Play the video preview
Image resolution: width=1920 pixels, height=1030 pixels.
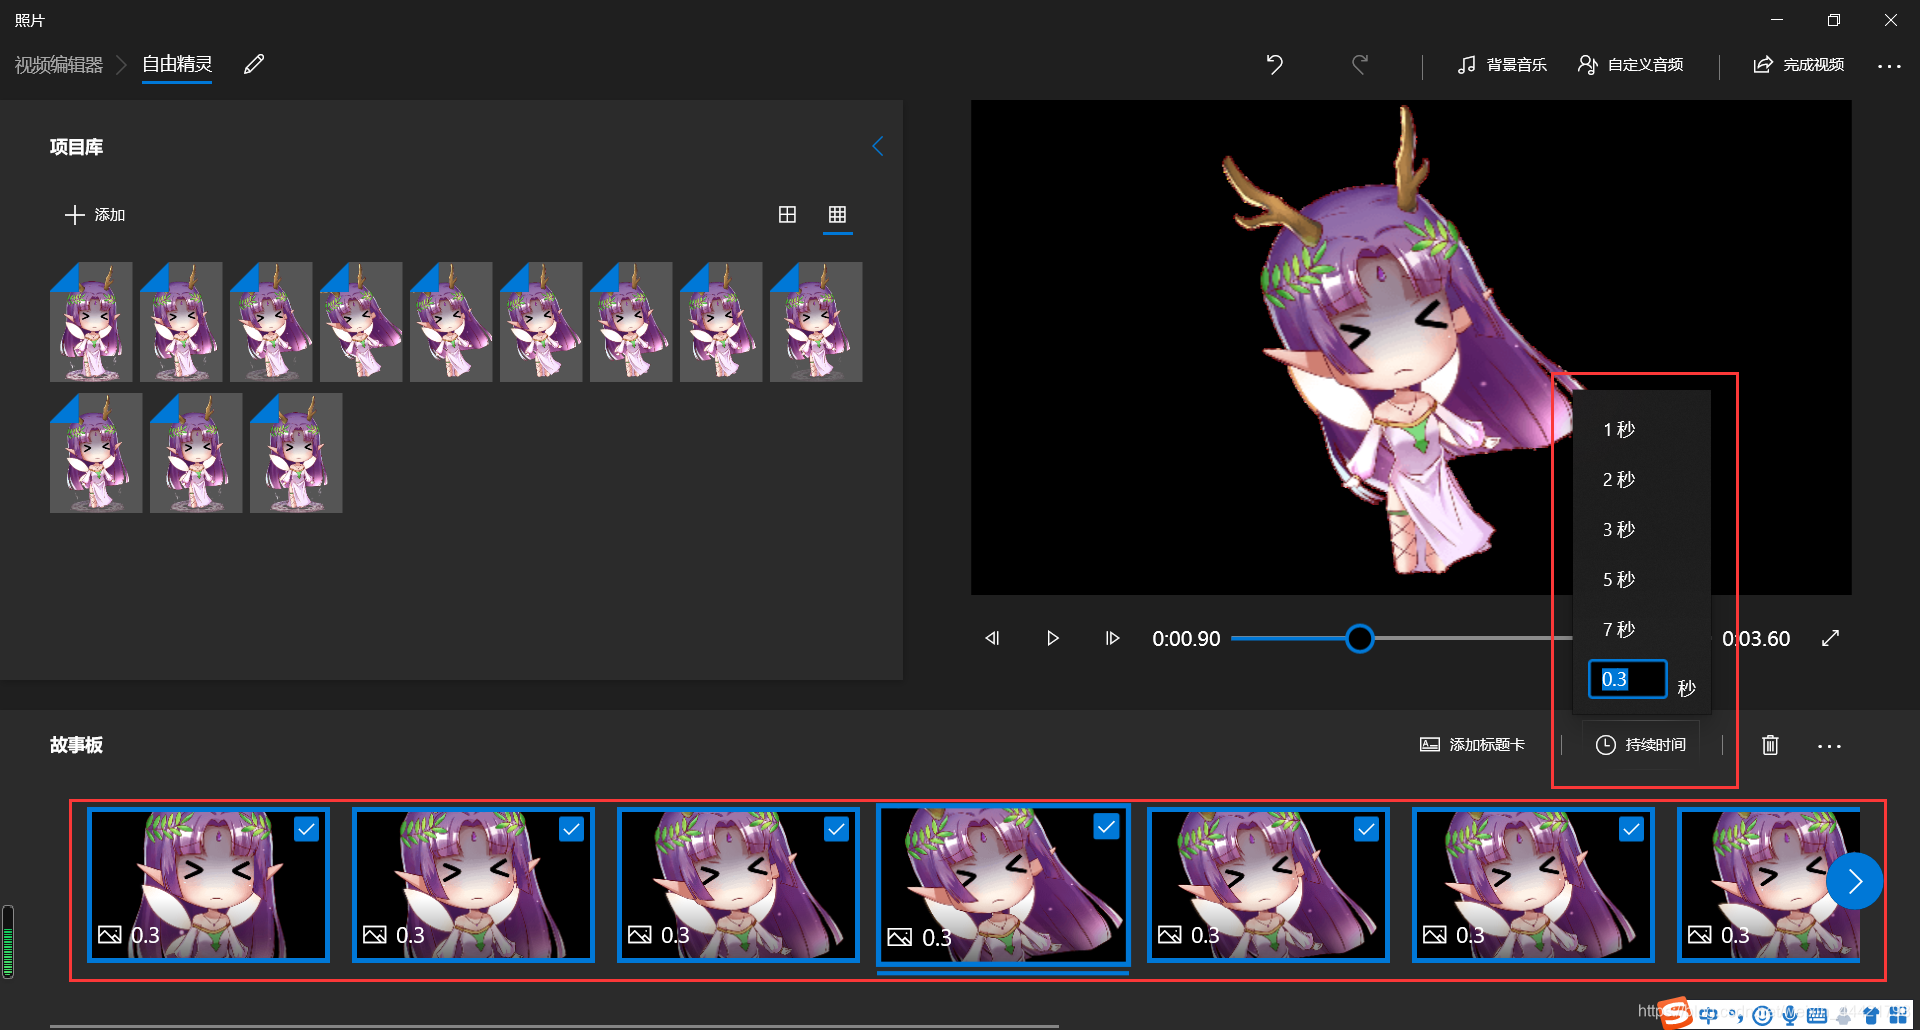(x=1052, y=638)
